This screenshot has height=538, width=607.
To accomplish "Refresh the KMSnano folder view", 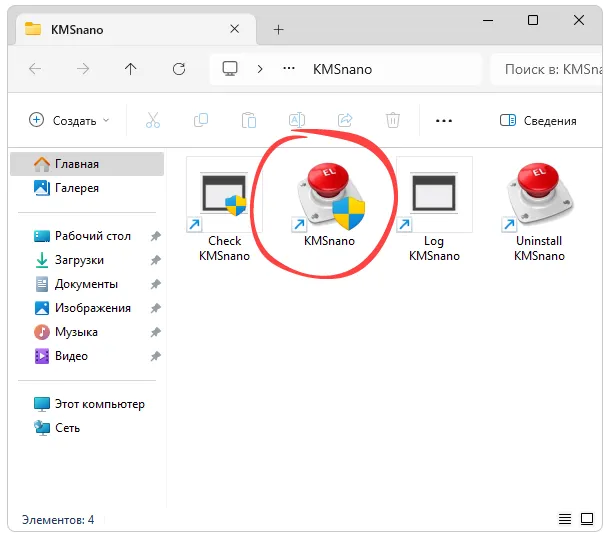I will point(179,69).
